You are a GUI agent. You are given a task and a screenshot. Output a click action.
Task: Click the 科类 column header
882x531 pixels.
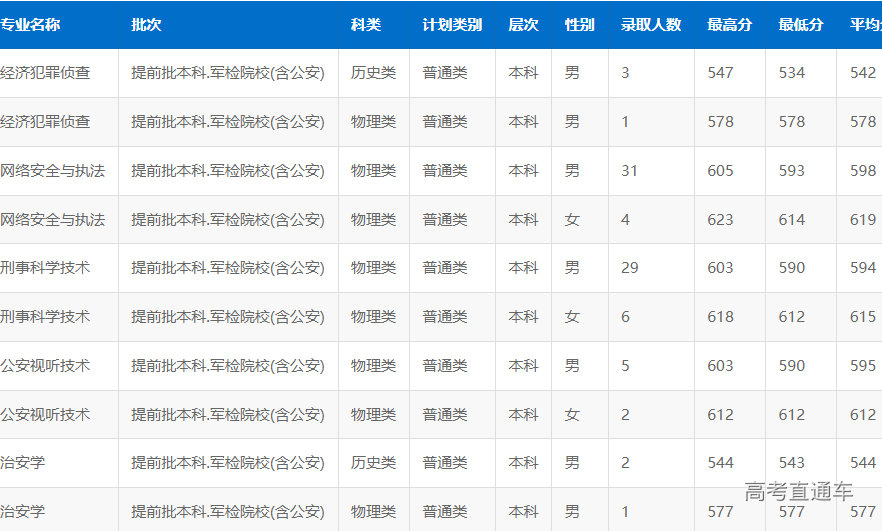pyautogui.click(x=366, y=25)
